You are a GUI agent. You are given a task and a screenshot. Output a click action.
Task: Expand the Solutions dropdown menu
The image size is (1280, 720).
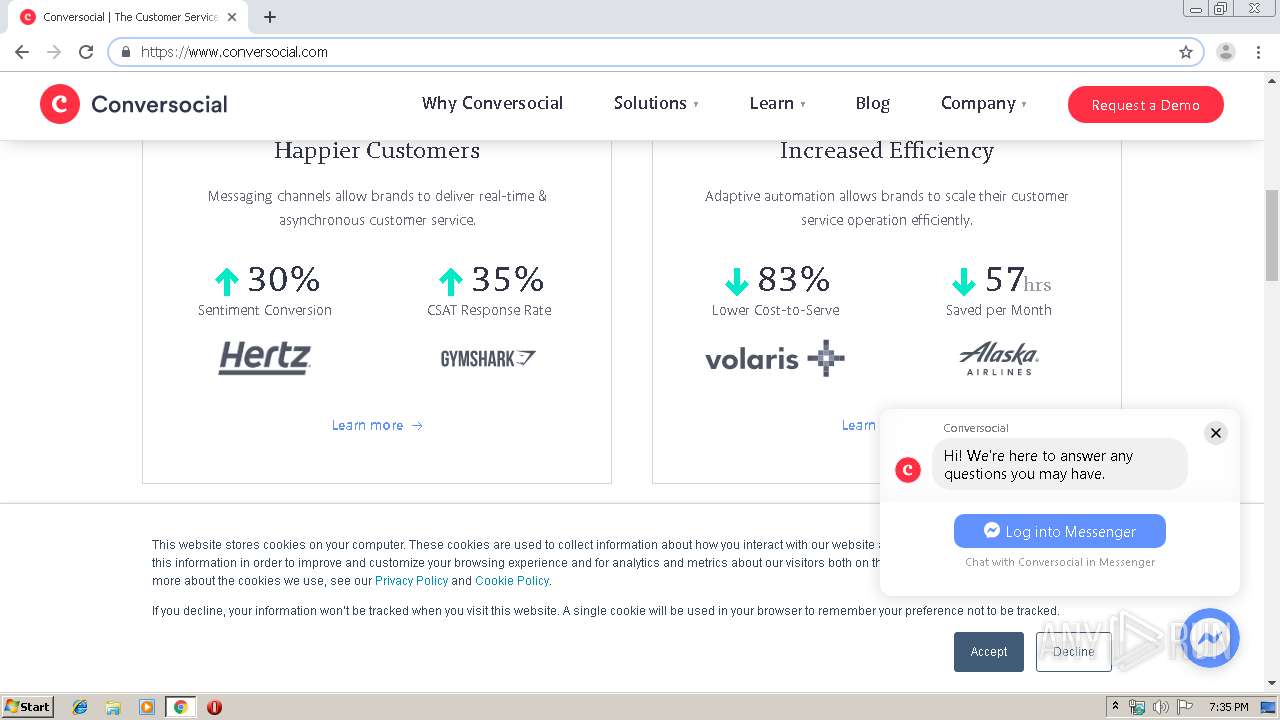(x=656, y=103)
